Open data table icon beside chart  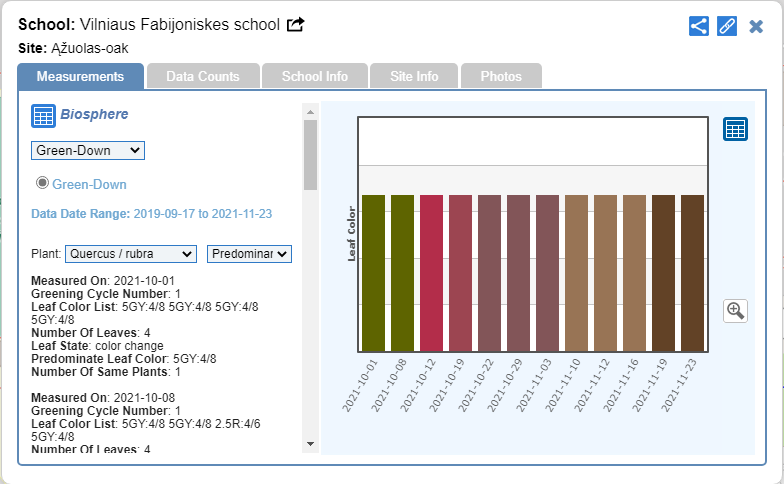point(735,129)
